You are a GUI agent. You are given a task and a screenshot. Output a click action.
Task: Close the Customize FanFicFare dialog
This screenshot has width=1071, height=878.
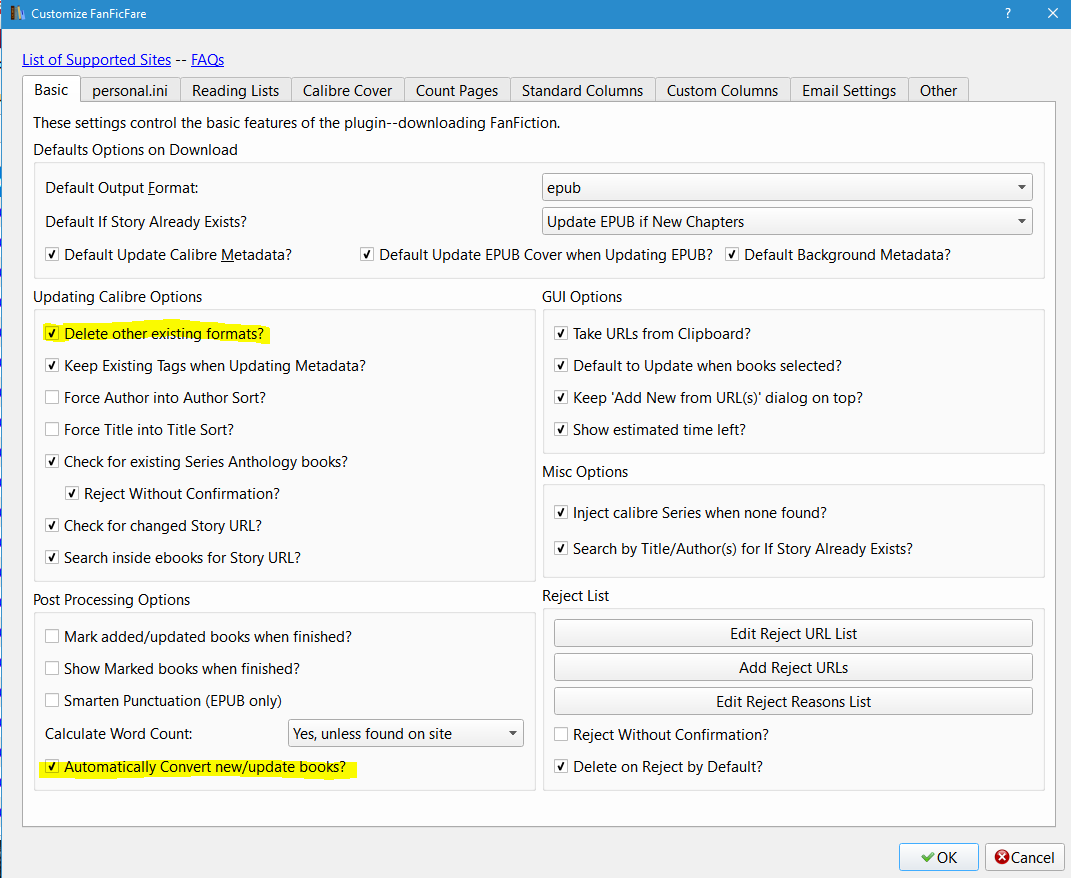[x=1053, y=13]
